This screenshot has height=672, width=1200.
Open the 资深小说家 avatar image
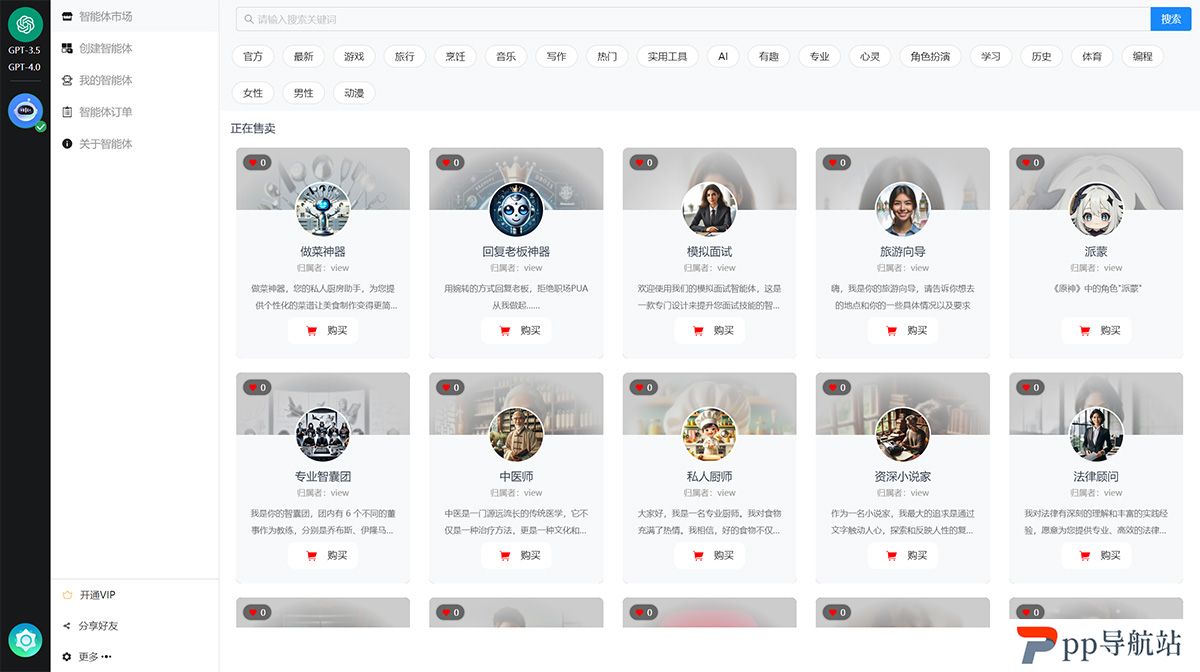(903, 434)
